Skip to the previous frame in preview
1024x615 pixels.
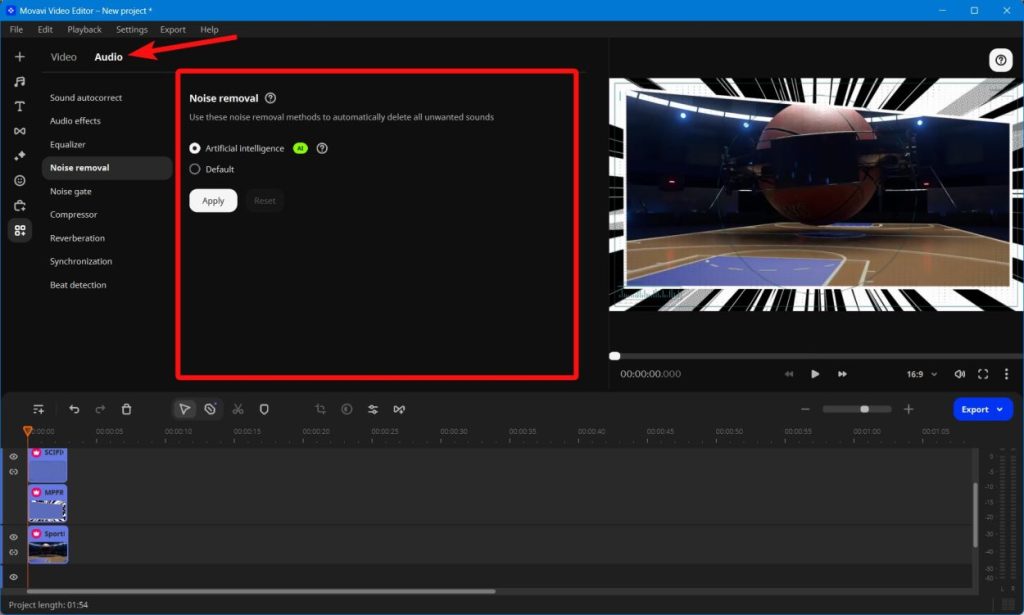789,374
